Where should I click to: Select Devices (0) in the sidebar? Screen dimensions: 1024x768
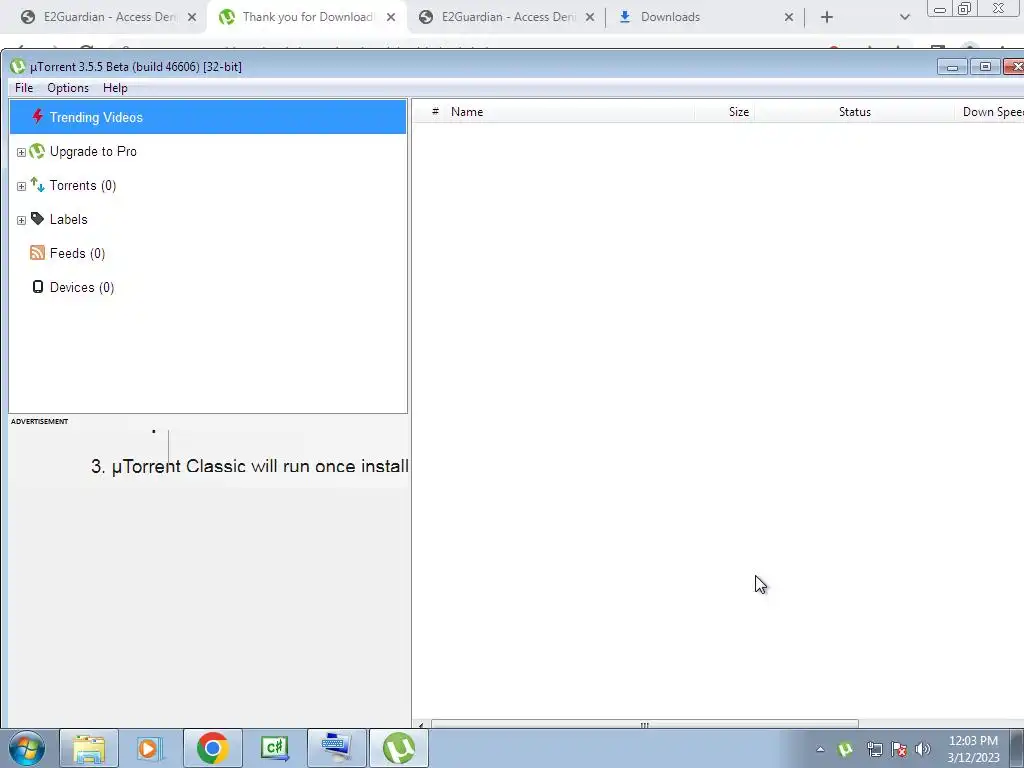(82, 287)
